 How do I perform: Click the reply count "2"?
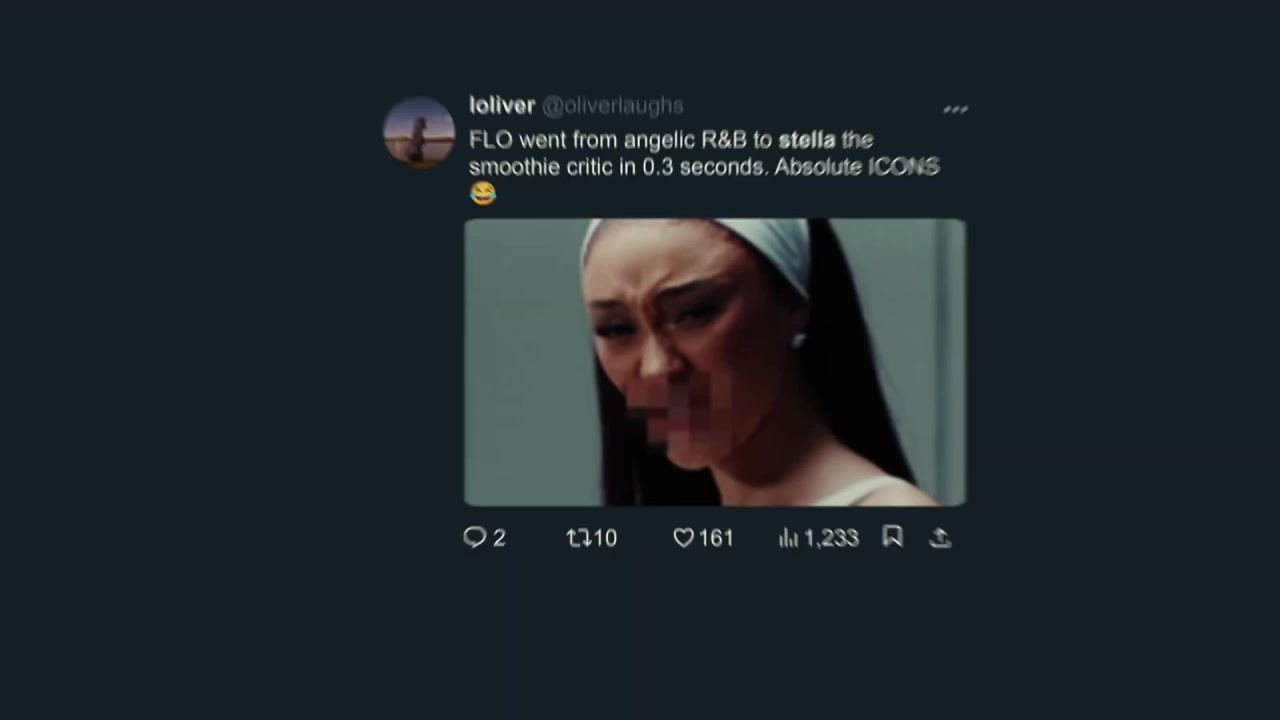point(499,538)
